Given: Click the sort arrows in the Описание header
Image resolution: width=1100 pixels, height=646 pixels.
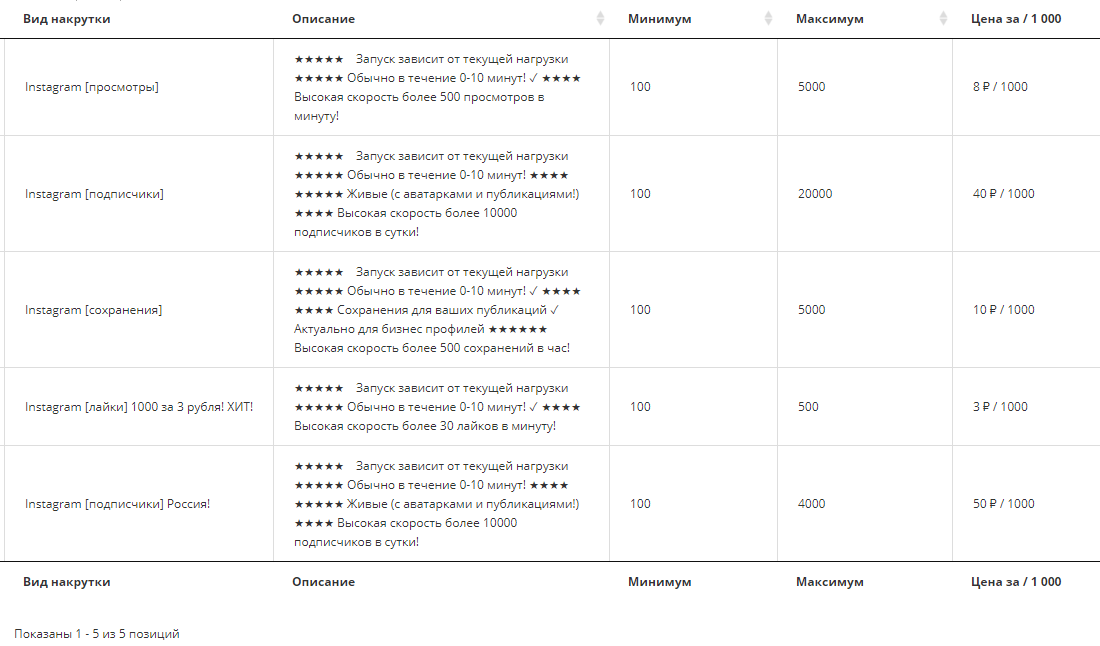Looking at the screenshot, I should (600, 19).
